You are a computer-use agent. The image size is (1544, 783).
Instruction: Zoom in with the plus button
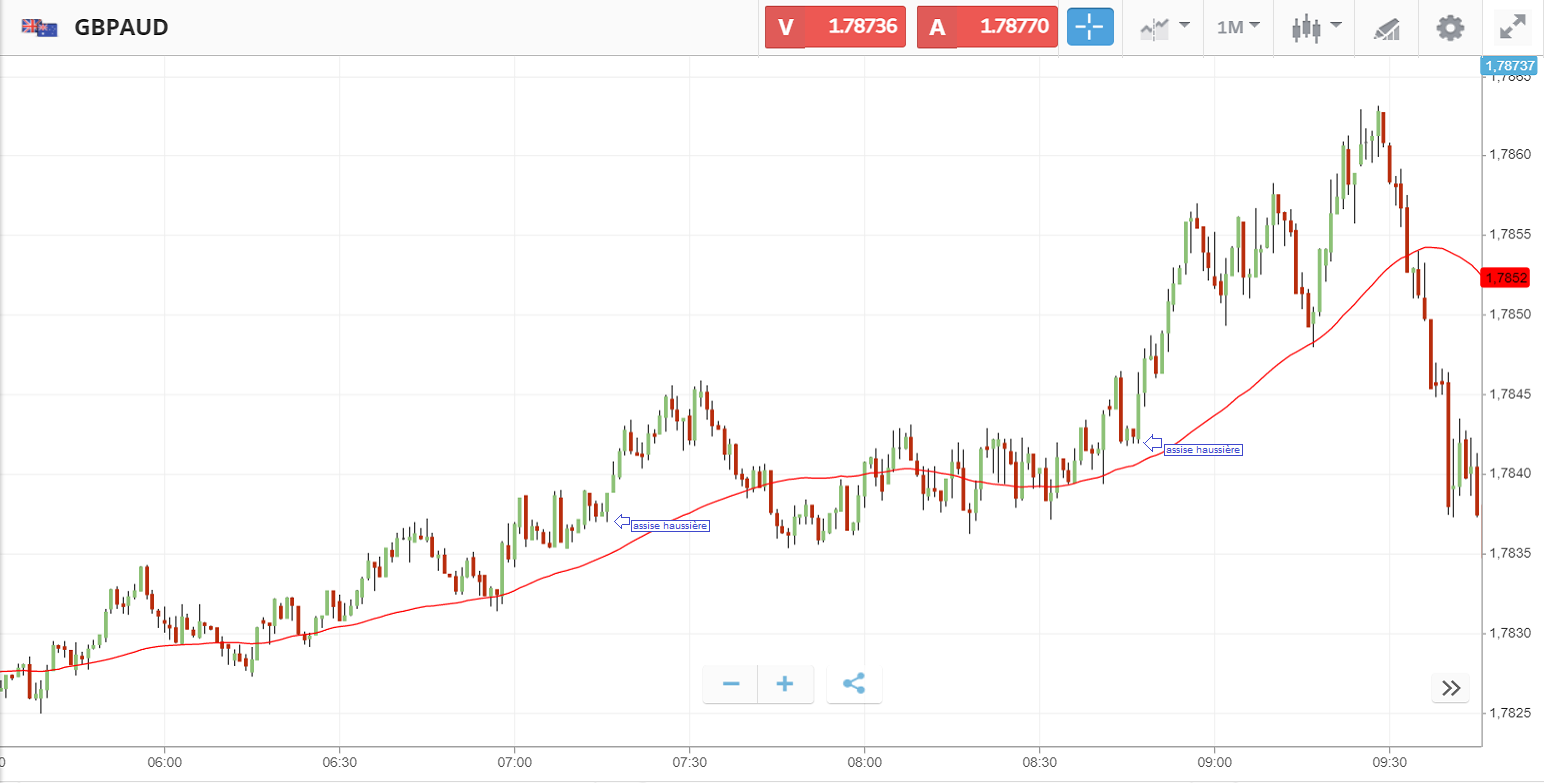point(785,684)
